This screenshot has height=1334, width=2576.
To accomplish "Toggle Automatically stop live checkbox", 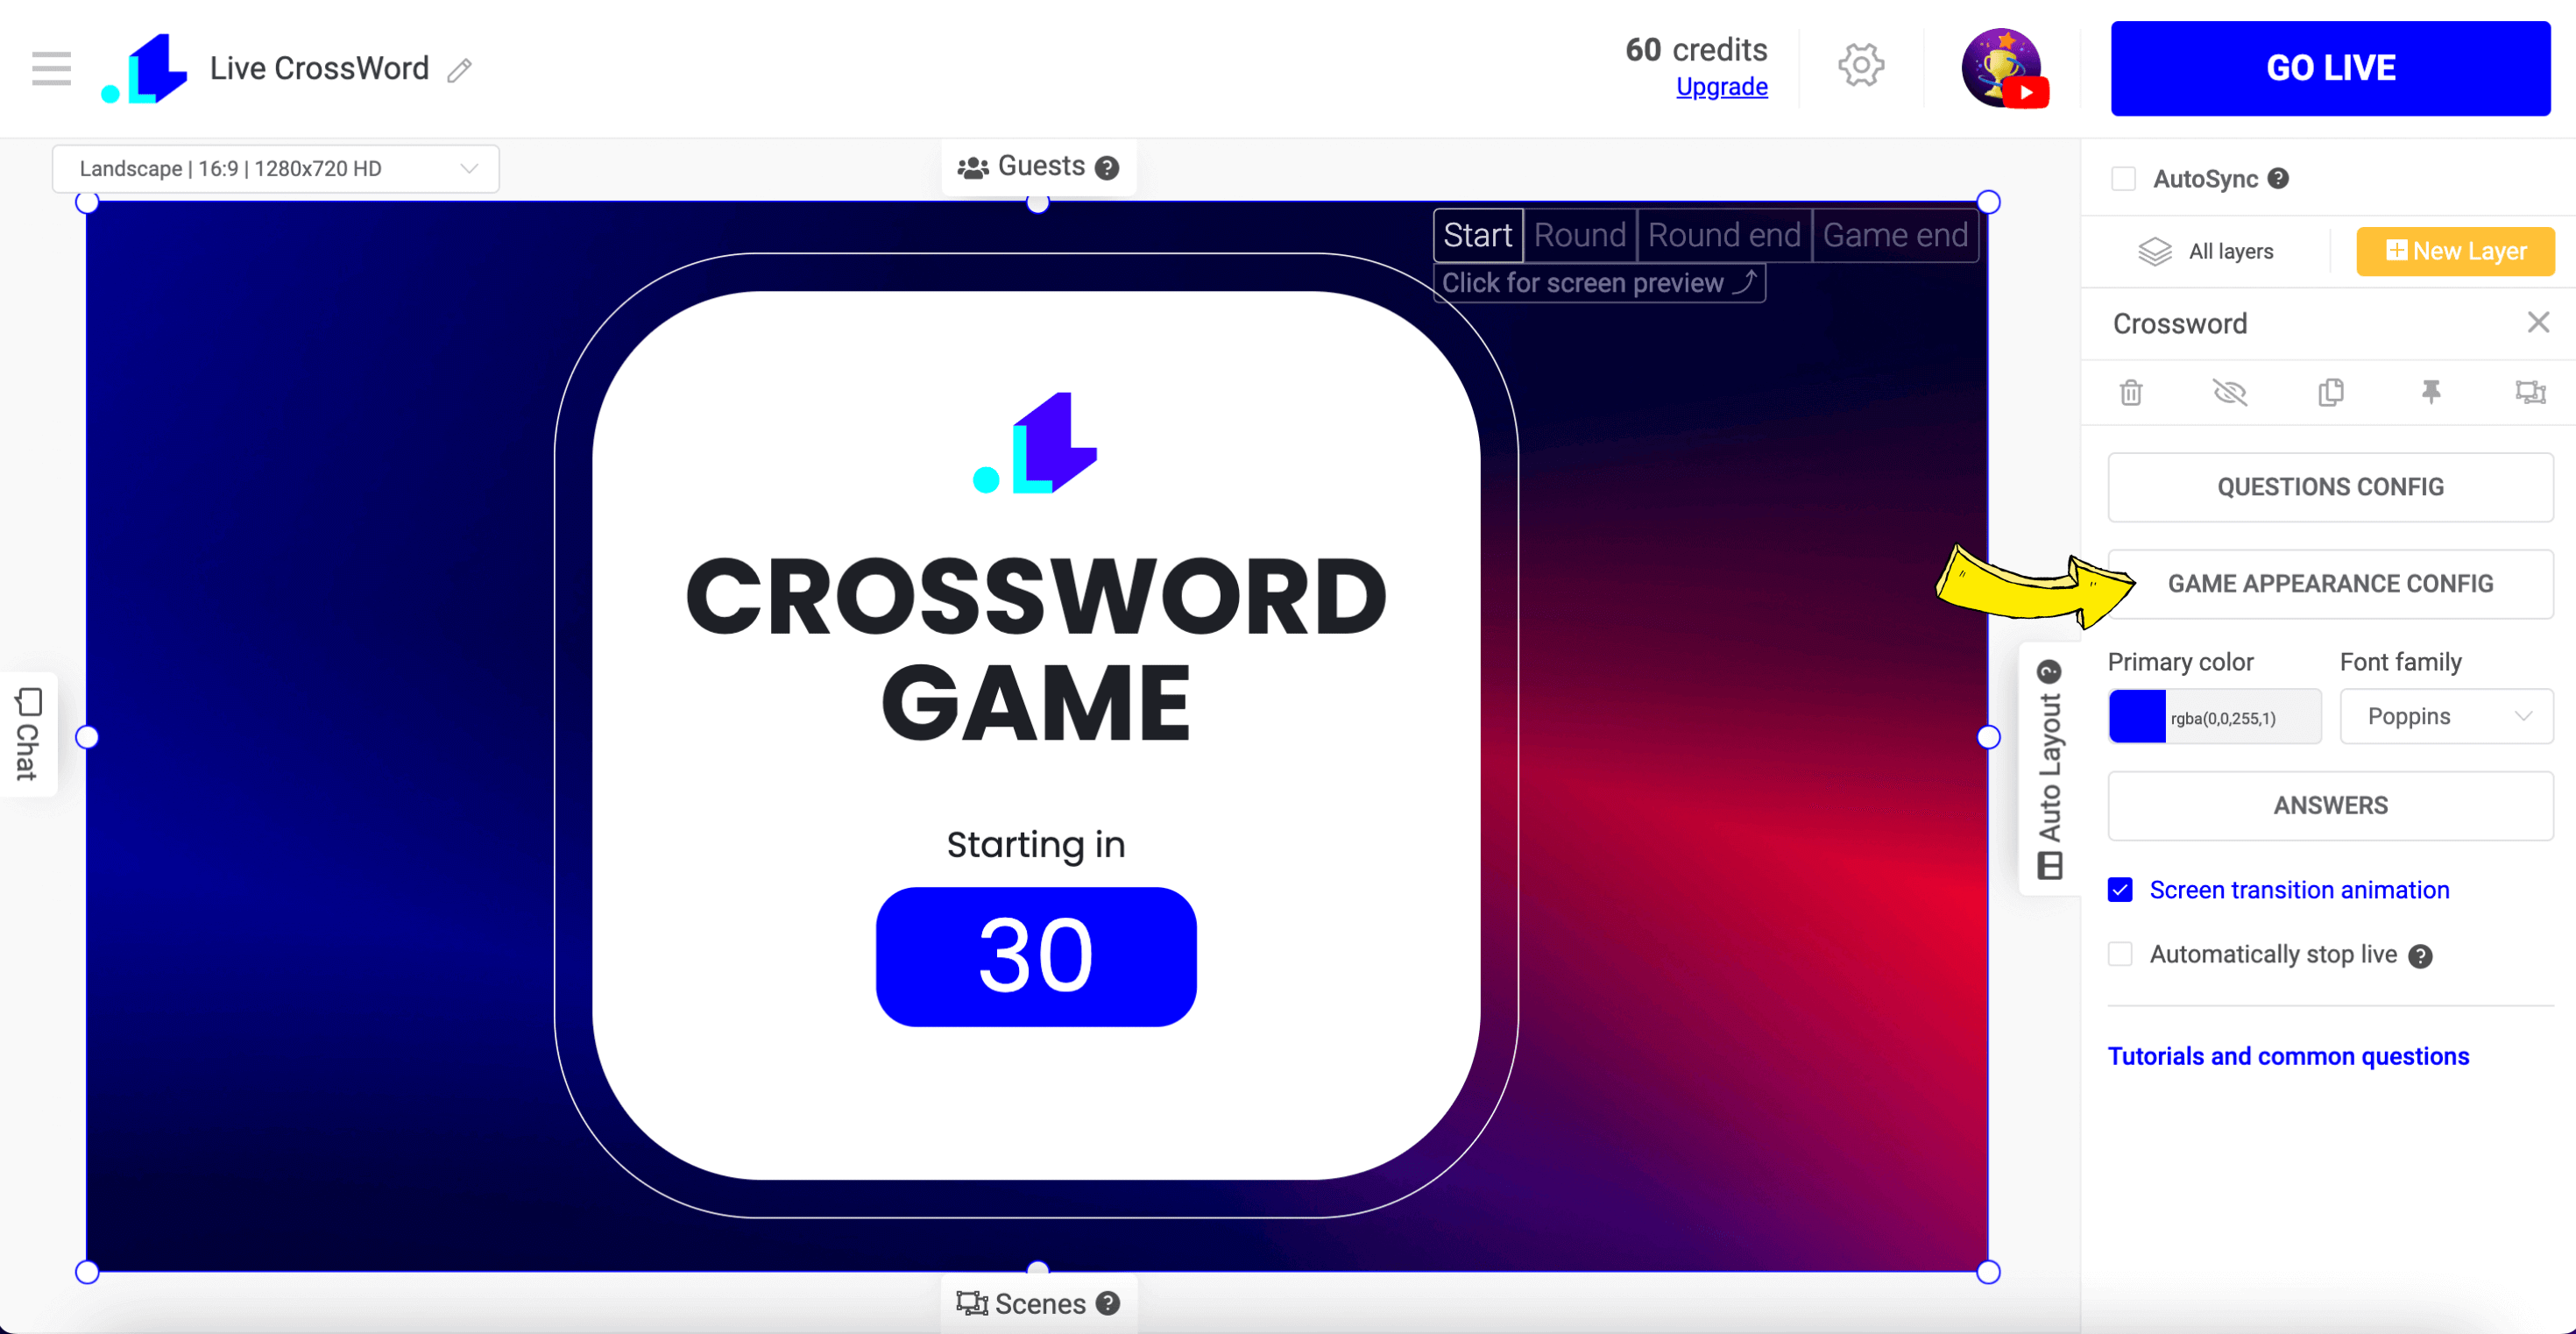I will 2122,954.
